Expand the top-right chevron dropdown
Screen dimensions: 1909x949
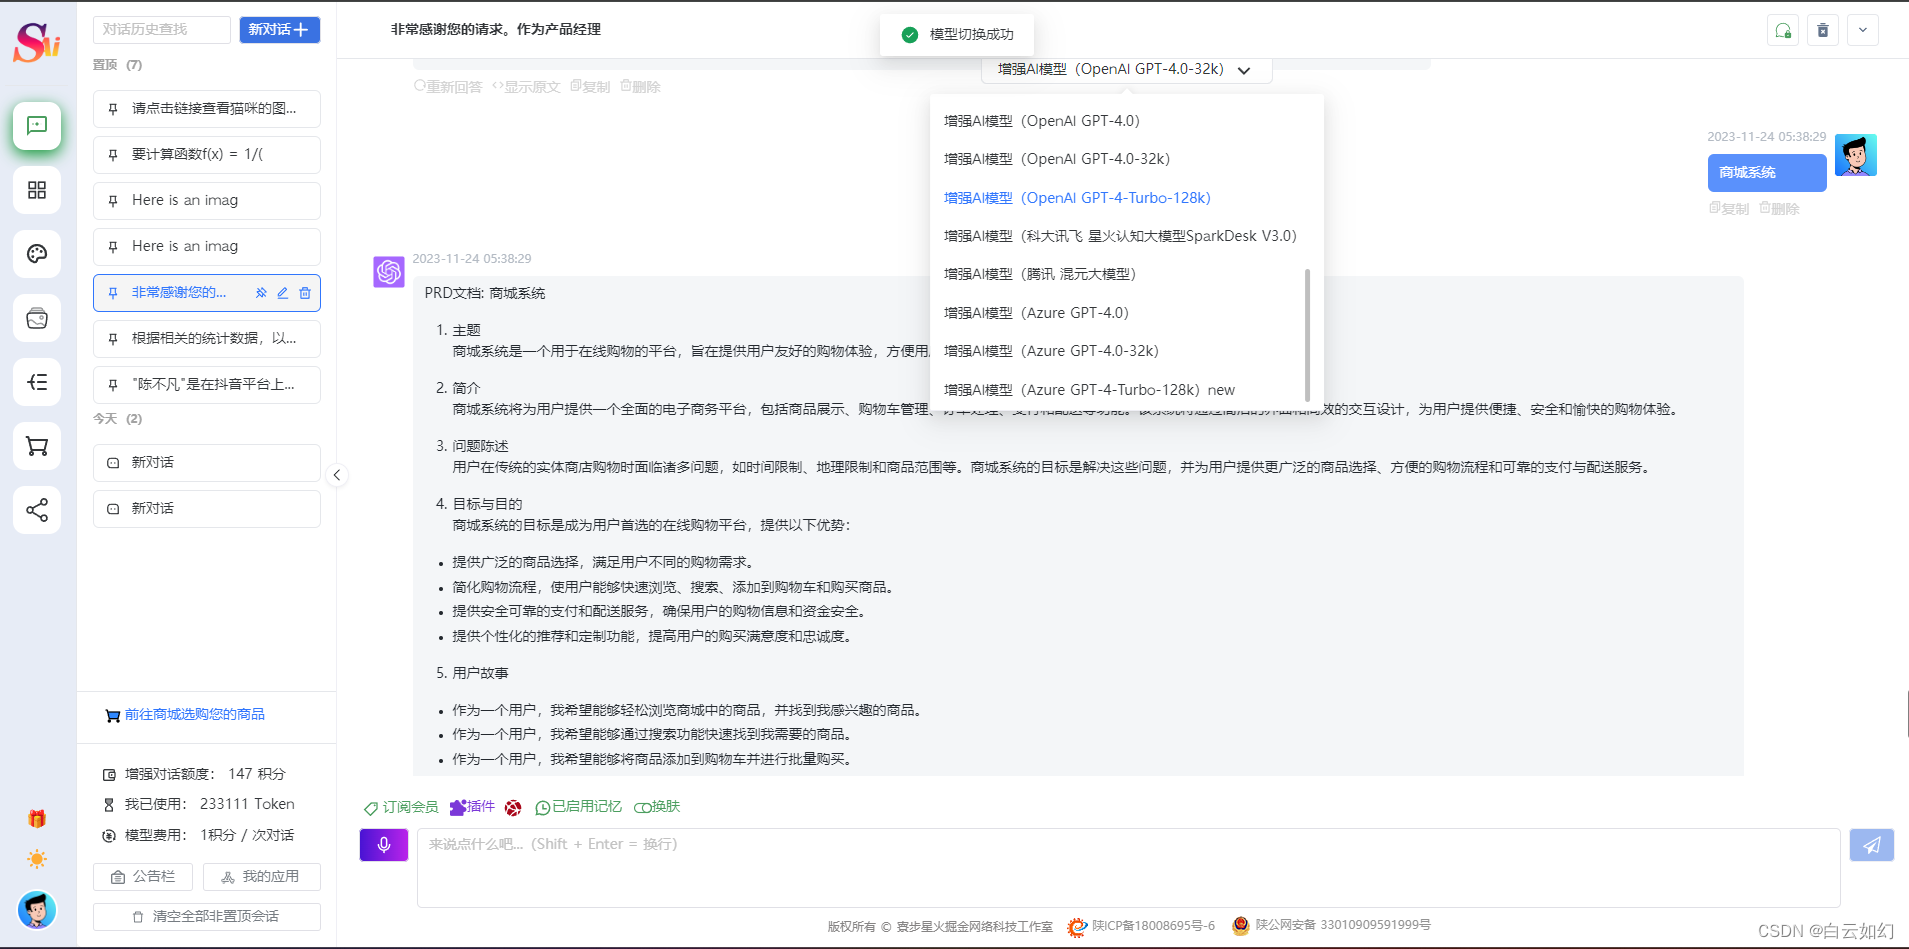tap(1863, 30)
